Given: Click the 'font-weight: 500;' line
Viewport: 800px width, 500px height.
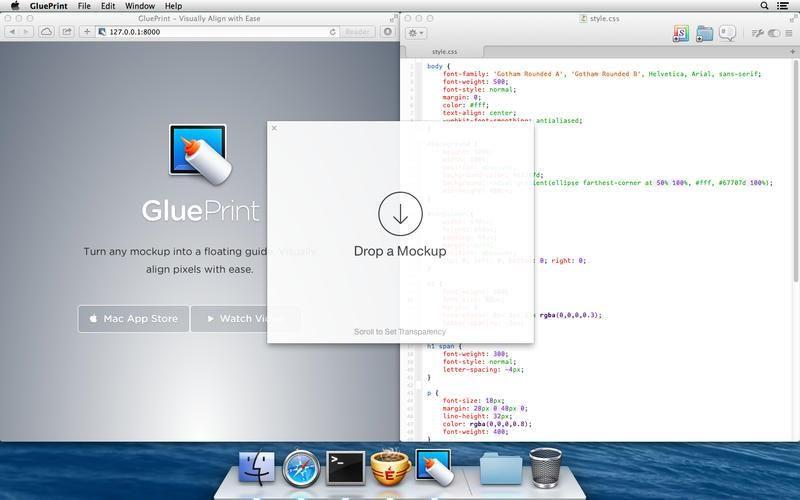Looking at the screenshot, I should (x=475, y=82).
